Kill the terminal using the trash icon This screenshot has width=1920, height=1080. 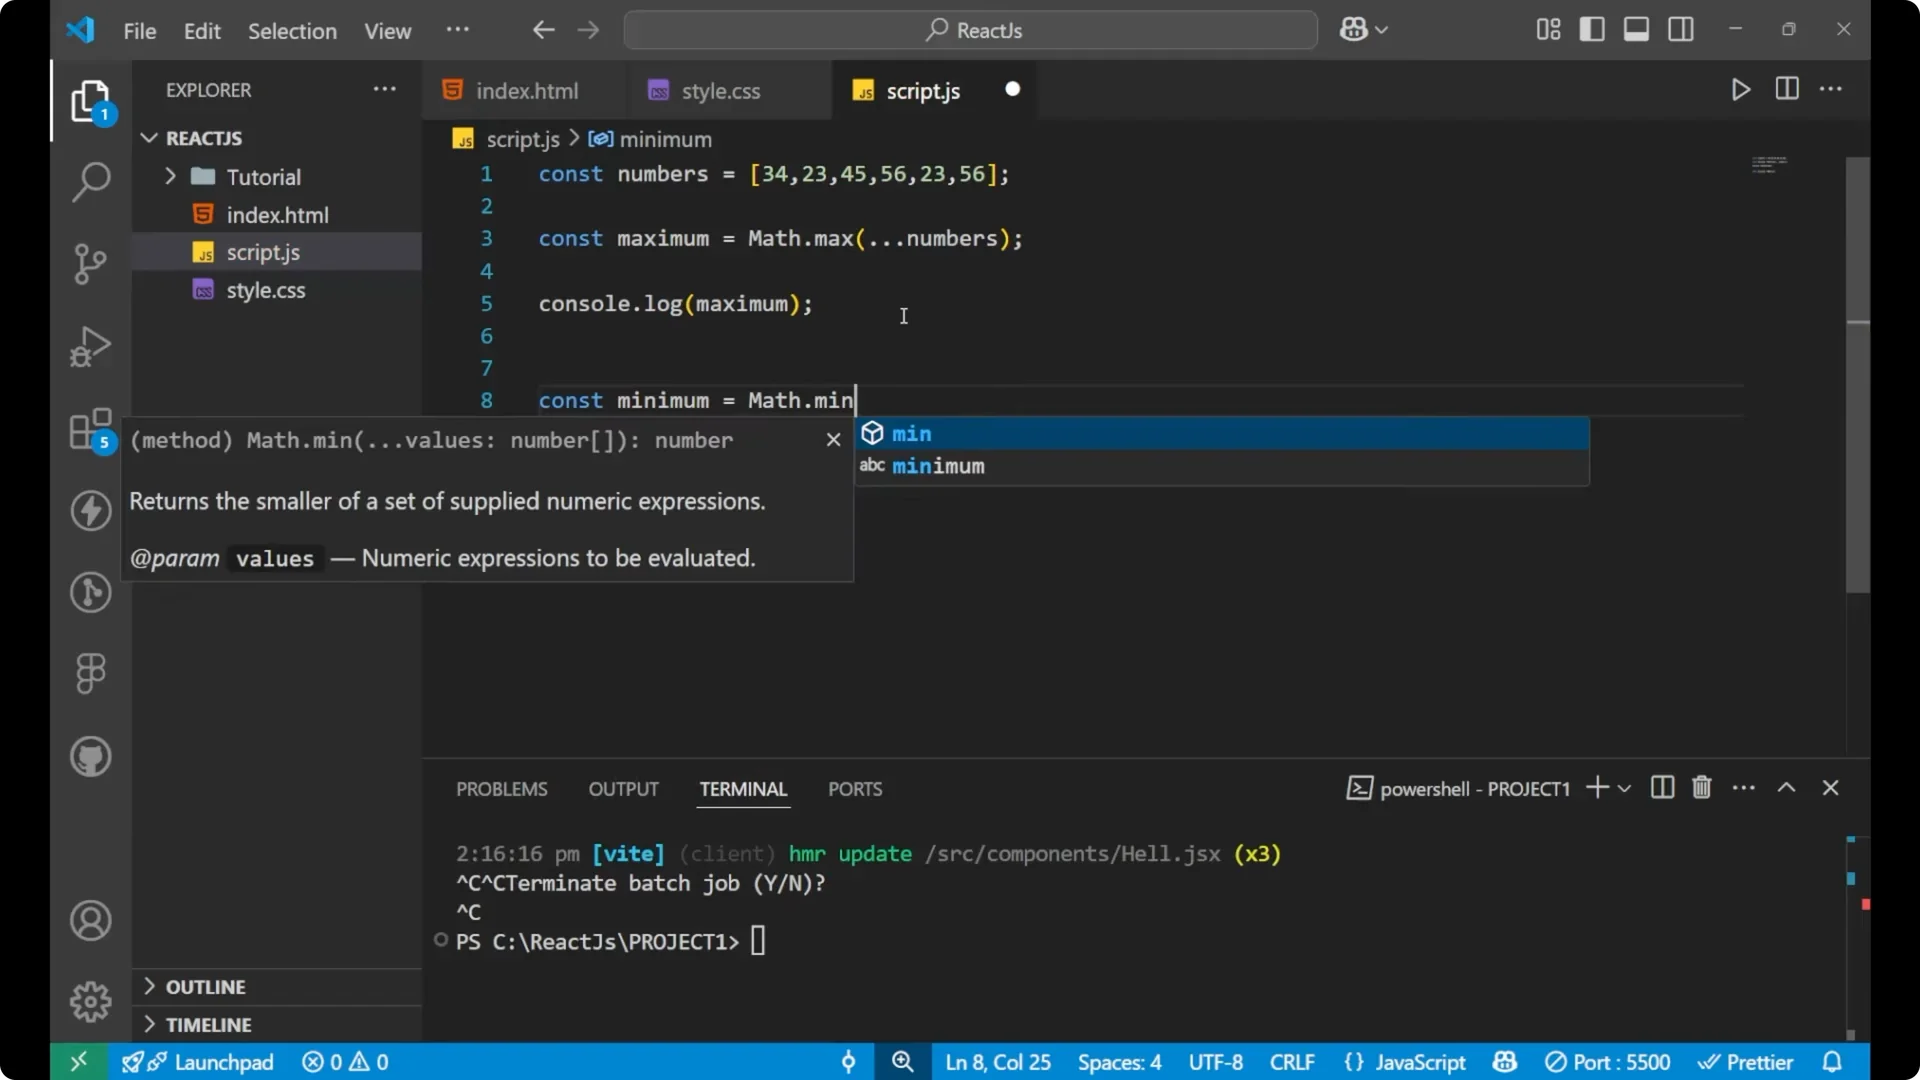pyautogui.click(x=1701, y=788)
